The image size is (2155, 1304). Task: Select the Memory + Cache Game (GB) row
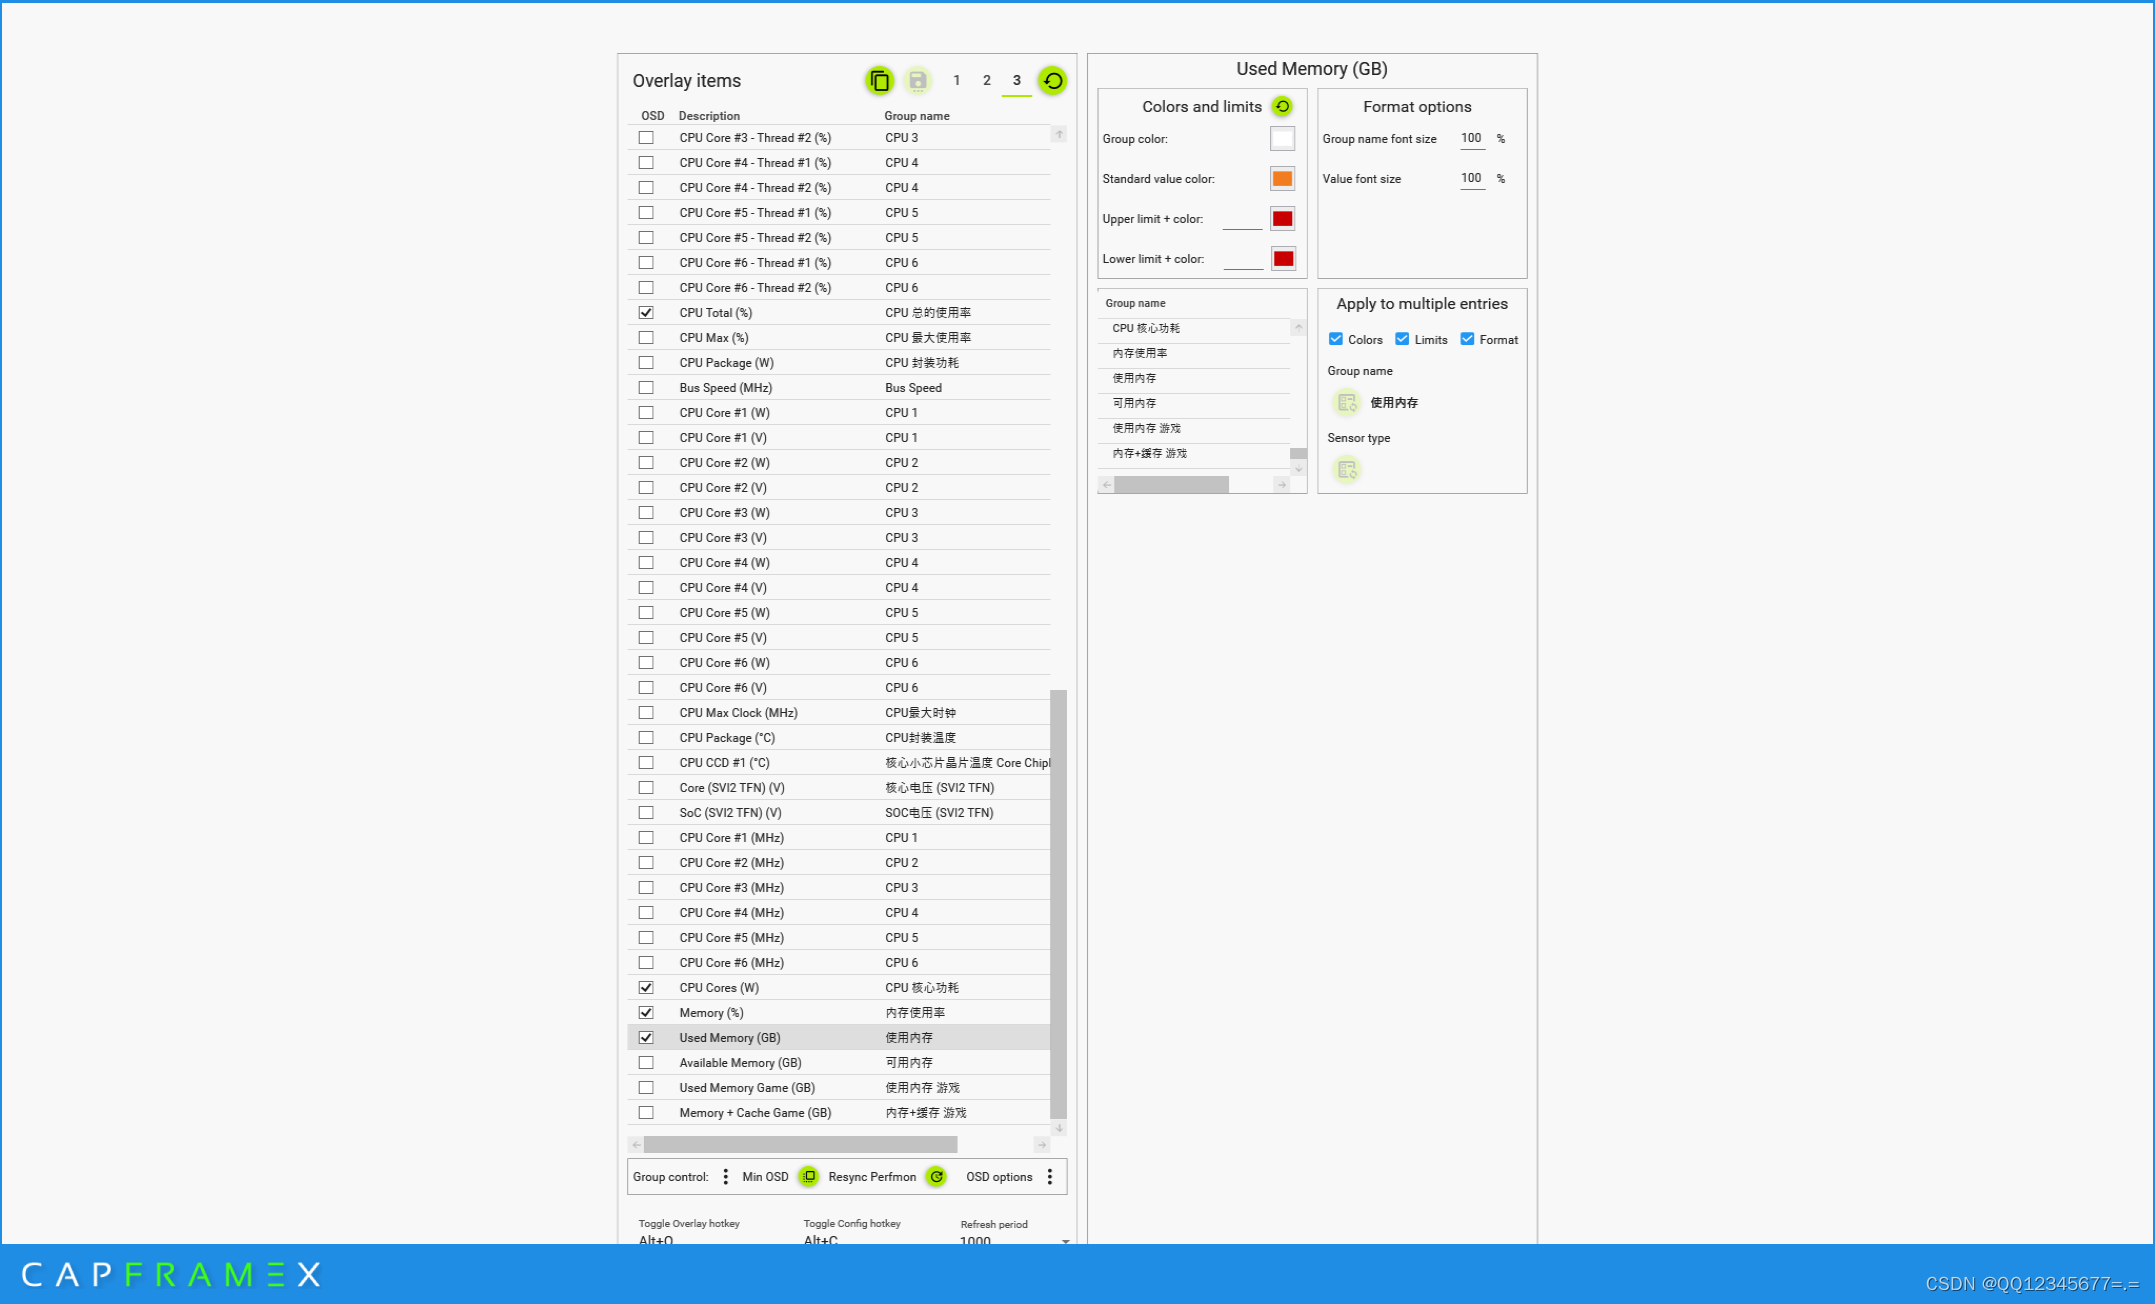(x=839, y=1113)
